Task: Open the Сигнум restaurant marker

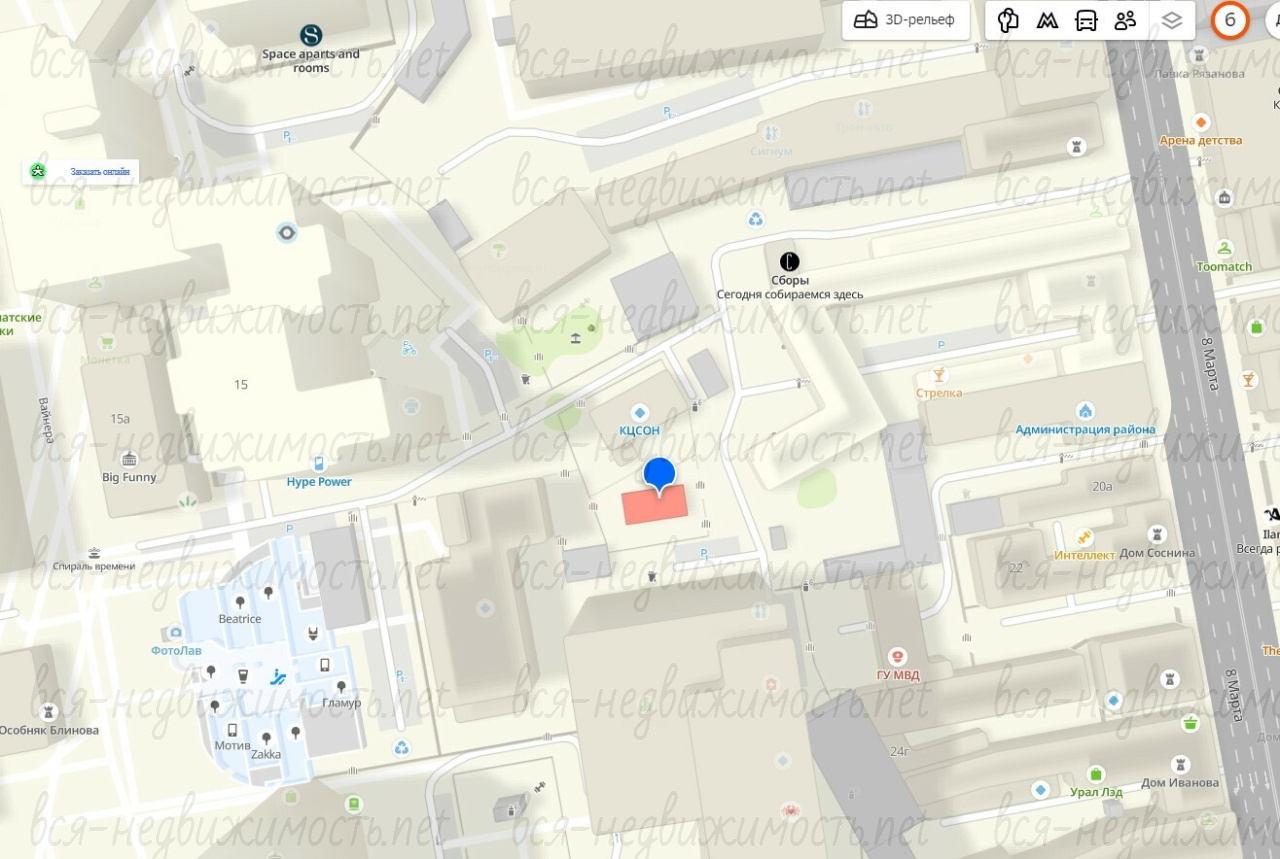Action: click(x=771, y=133)
